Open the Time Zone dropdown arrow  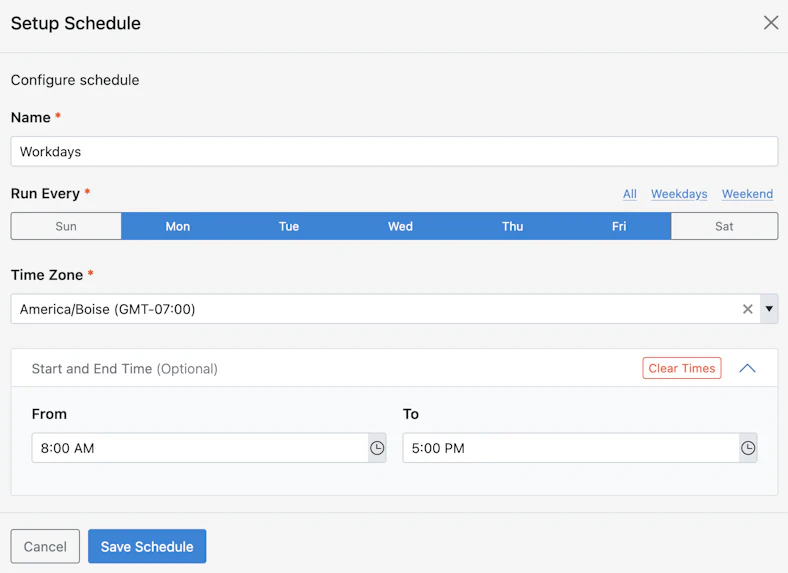769,309
